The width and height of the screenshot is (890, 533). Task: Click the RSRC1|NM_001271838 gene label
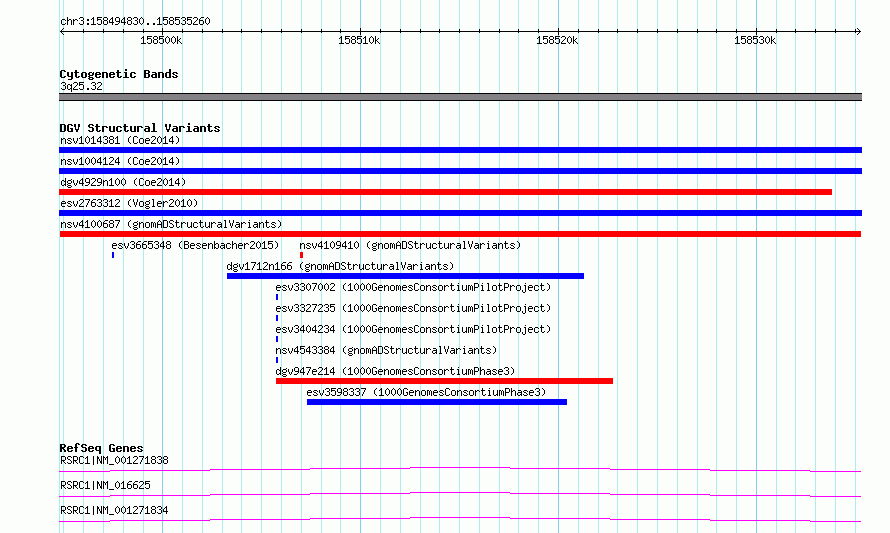(x=114, y=460)
